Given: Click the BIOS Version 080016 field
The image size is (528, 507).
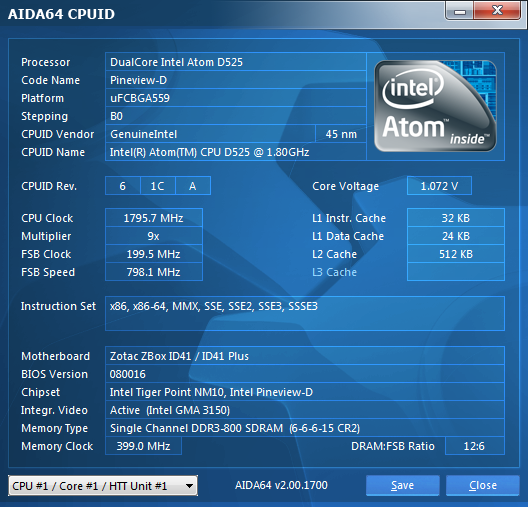Looking at the screenshot, I should (305, 374).
